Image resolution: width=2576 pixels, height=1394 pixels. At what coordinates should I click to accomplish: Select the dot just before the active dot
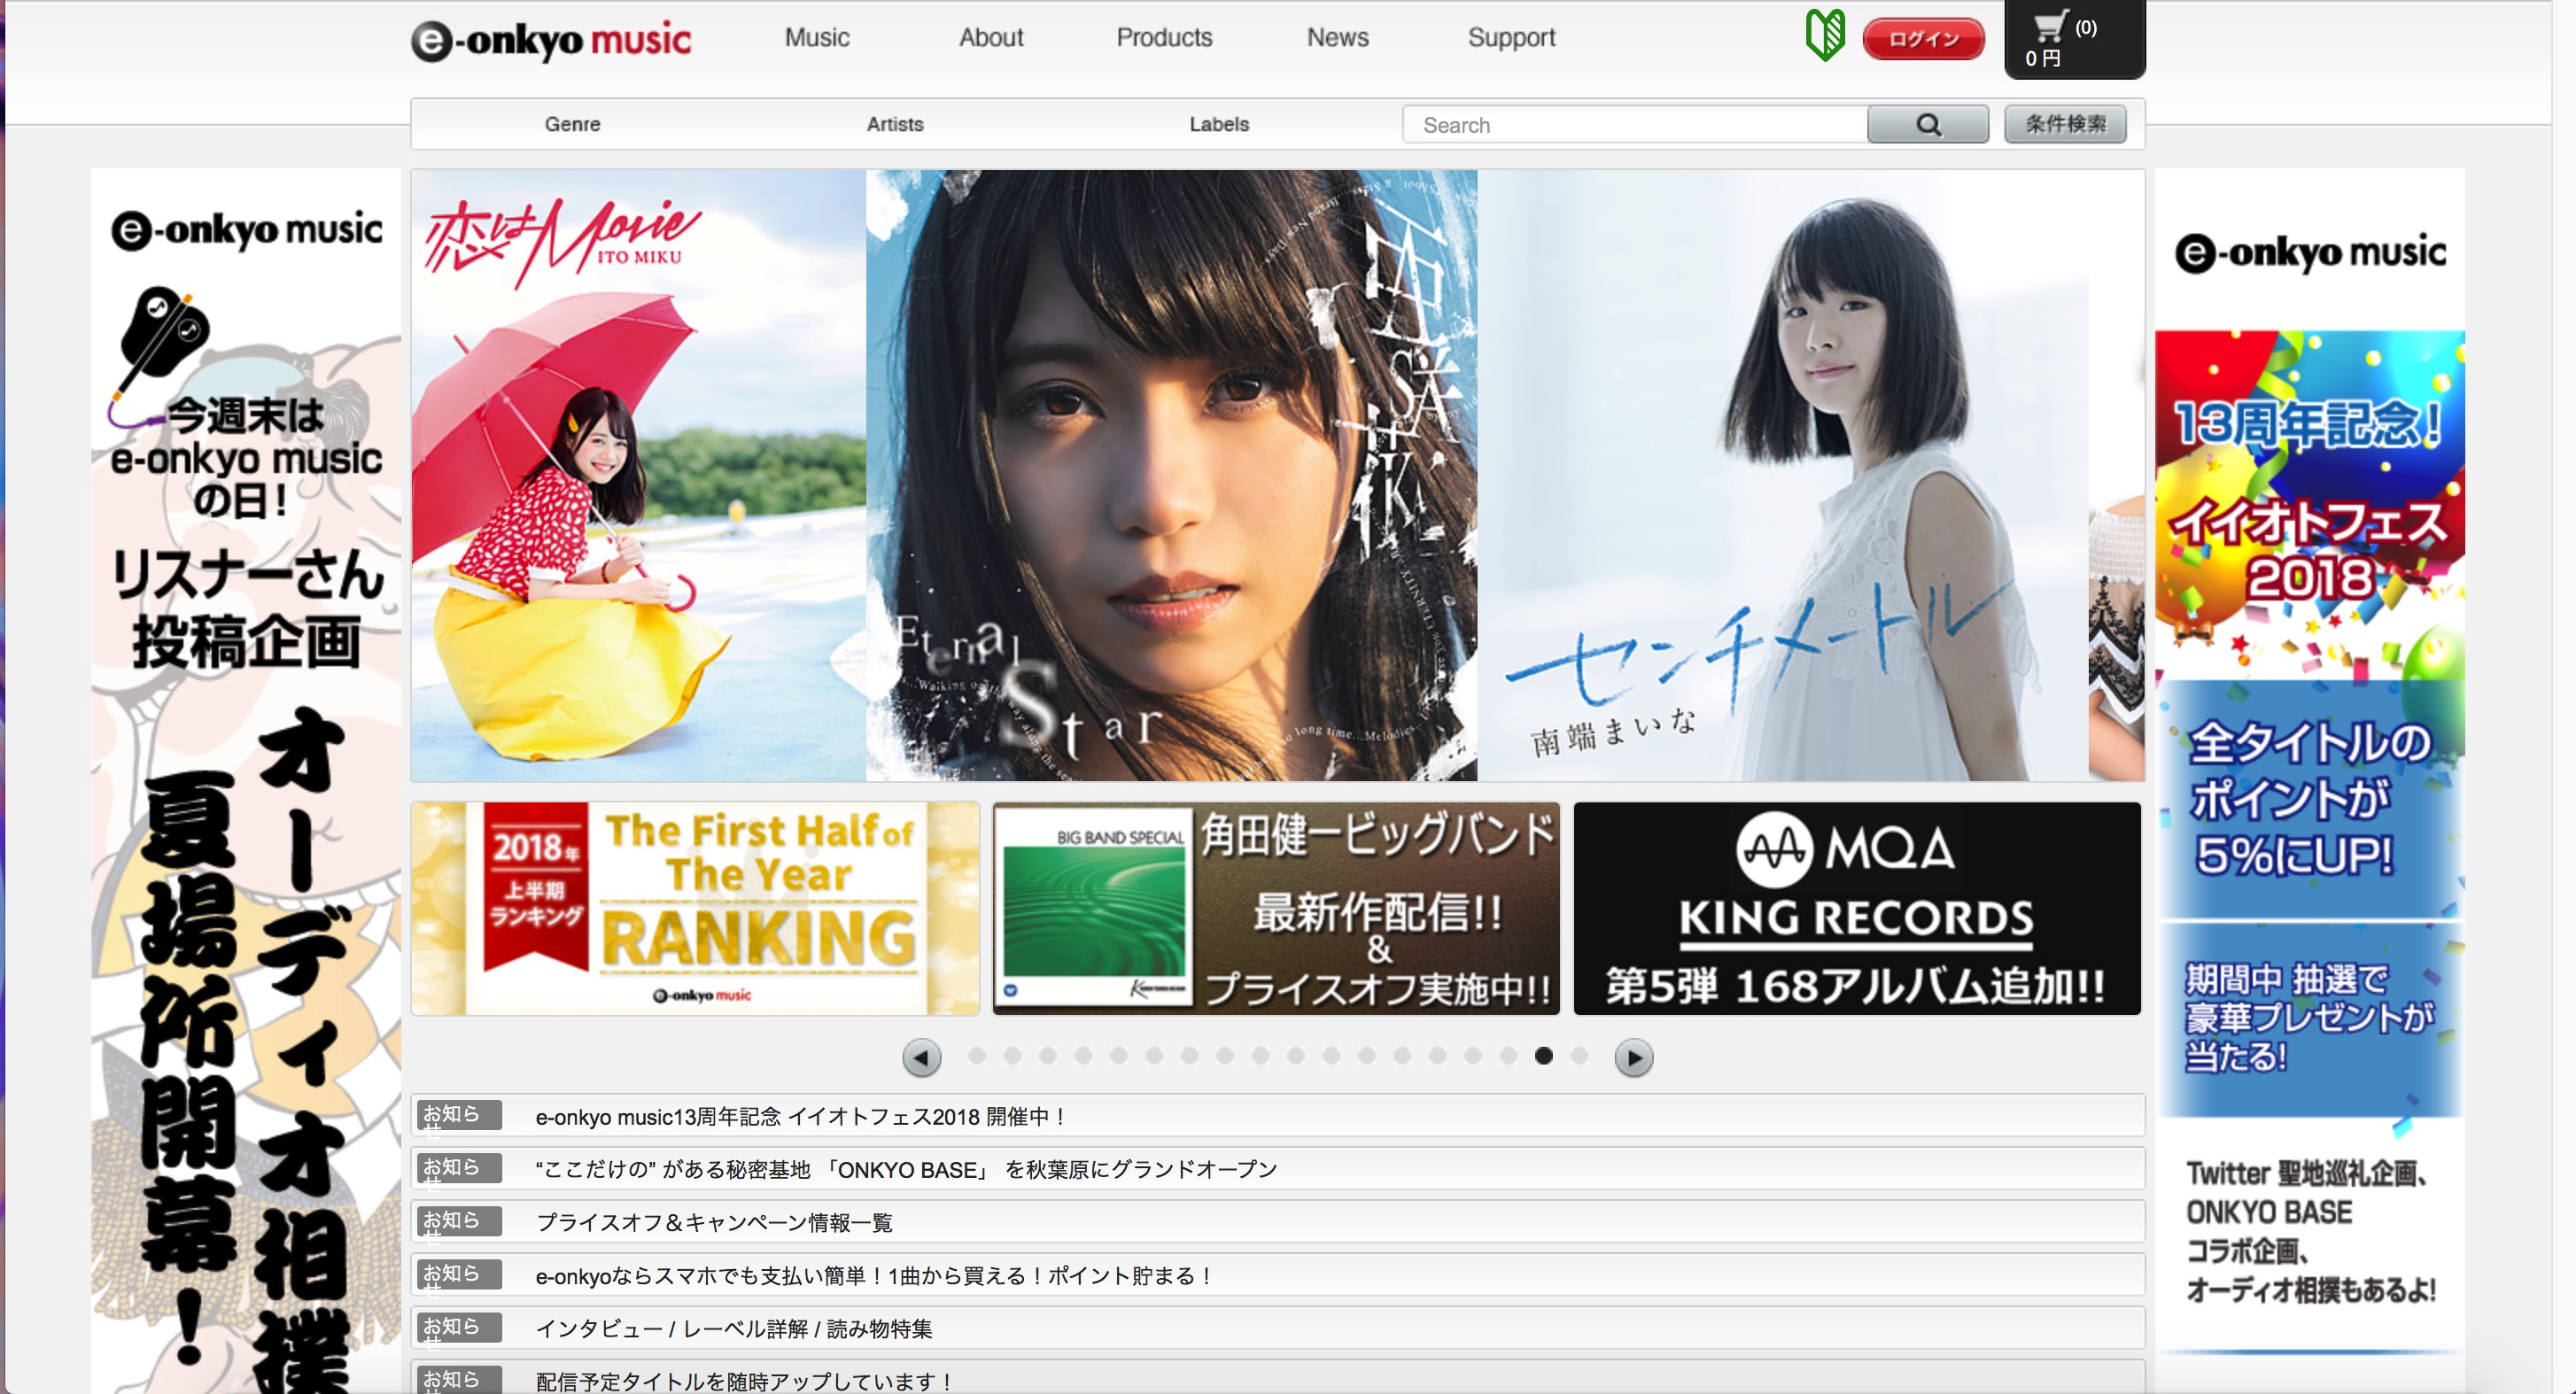tap(1508, 1056)
